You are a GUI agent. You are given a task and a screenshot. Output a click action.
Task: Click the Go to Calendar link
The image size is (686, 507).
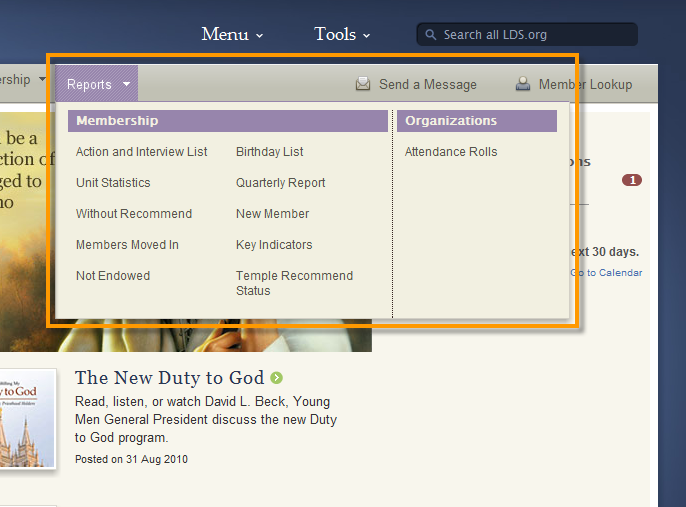(x=606, y=273)
